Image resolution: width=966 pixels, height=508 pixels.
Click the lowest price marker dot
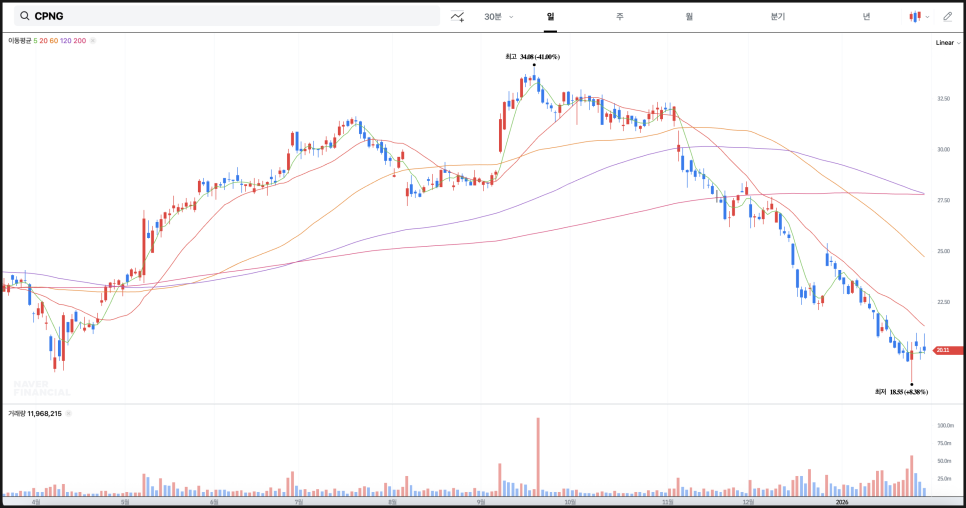(x=911, y=383)
